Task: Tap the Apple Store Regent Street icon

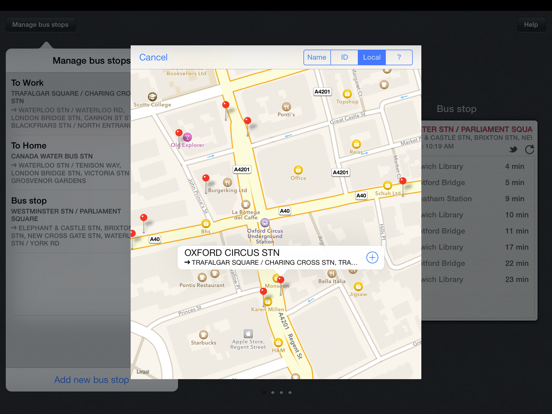Action: [248, 333]
